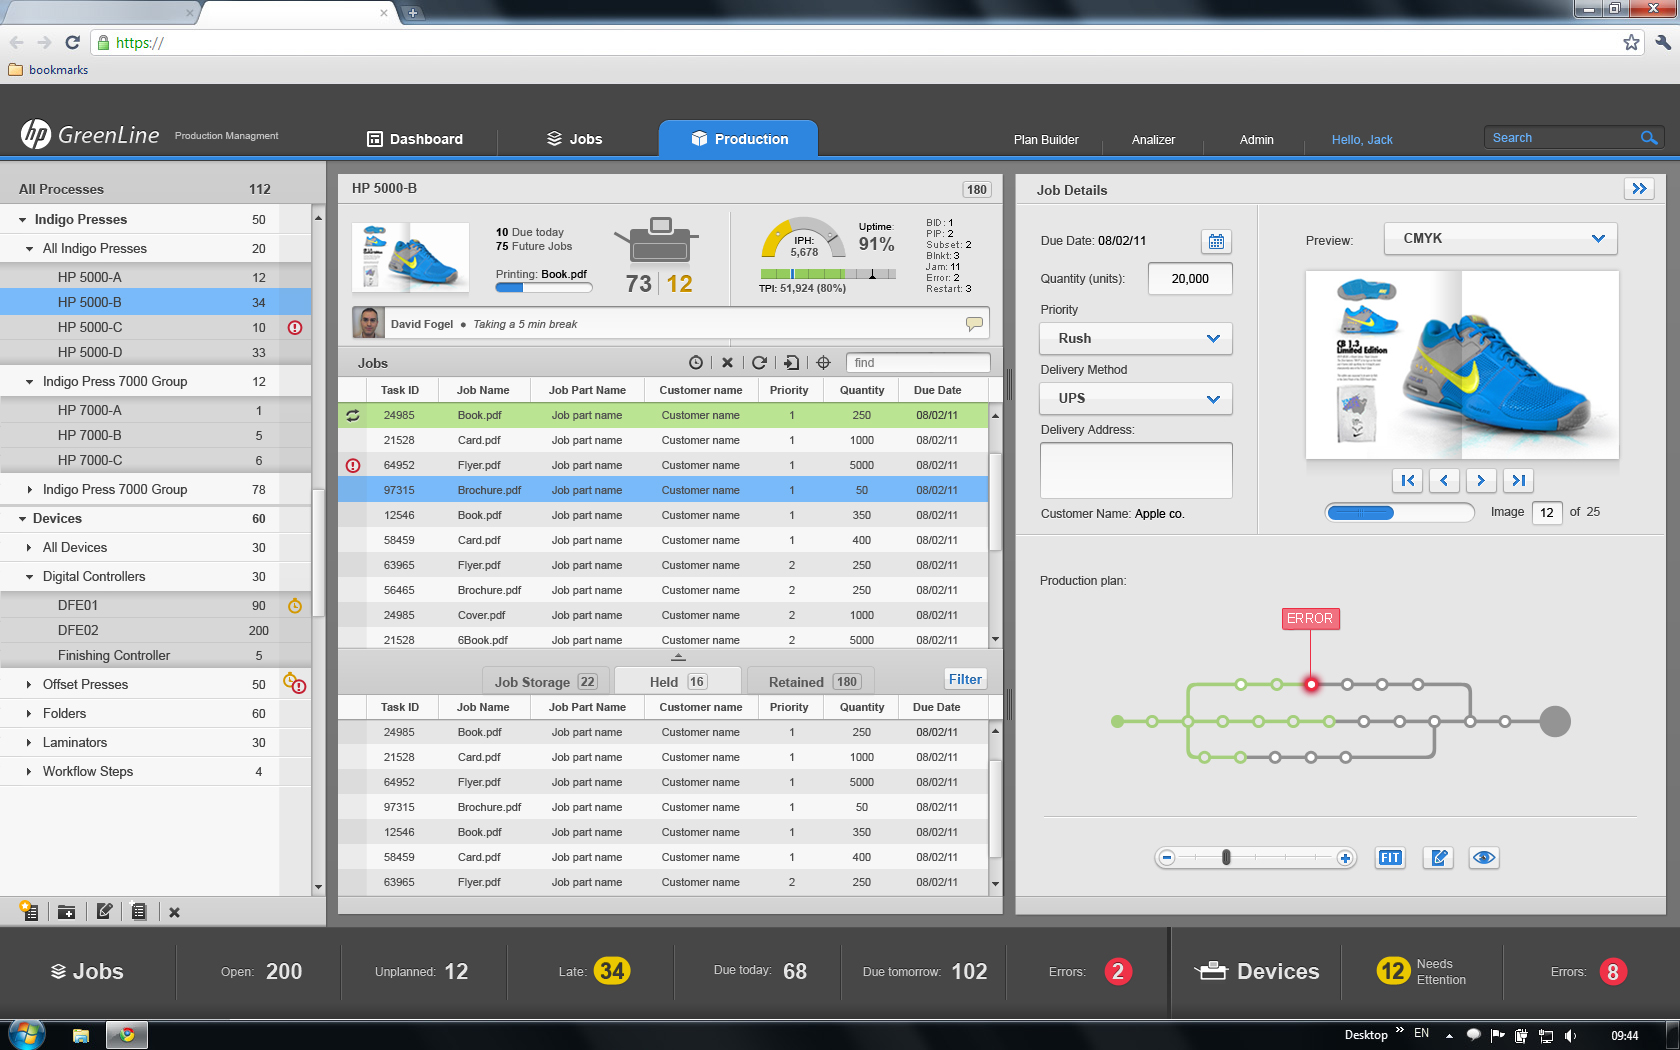Open the Delivery Method UPS dropdown
The width and height of the screenshot is (1680, 1050).
pyautogui.click(x=1136, y=398)
